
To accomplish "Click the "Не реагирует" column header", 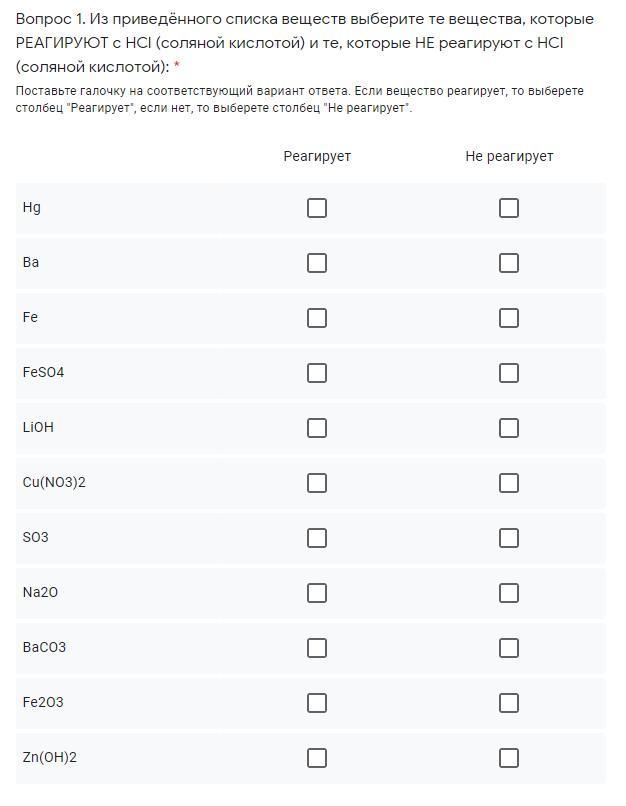I will (x=509, y=156).
